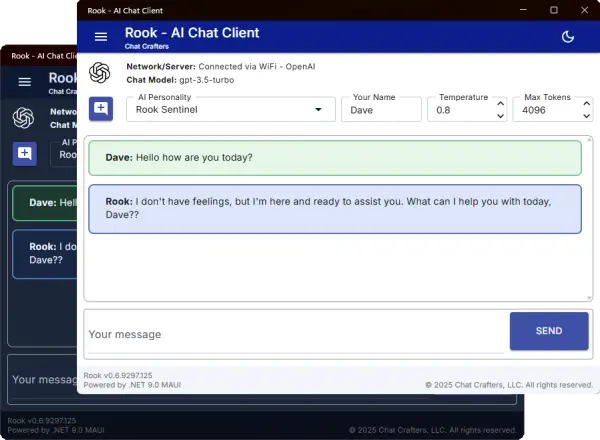Click the chat scrollbar up arrow
The width and height of the screenshot is (600, 440).
click(589, 140)
